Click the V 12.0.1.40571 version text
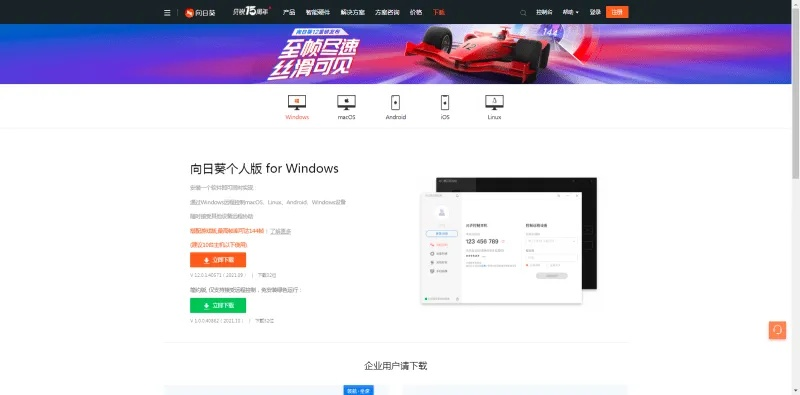Image resolution: width=800 pixels, height=395 pixels. [x=217, y=275]
